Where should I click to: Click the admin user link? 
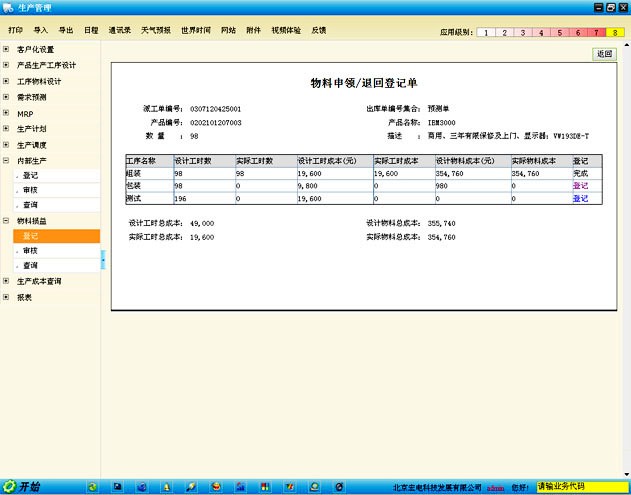pyautogui.click(x=495, y=488)
